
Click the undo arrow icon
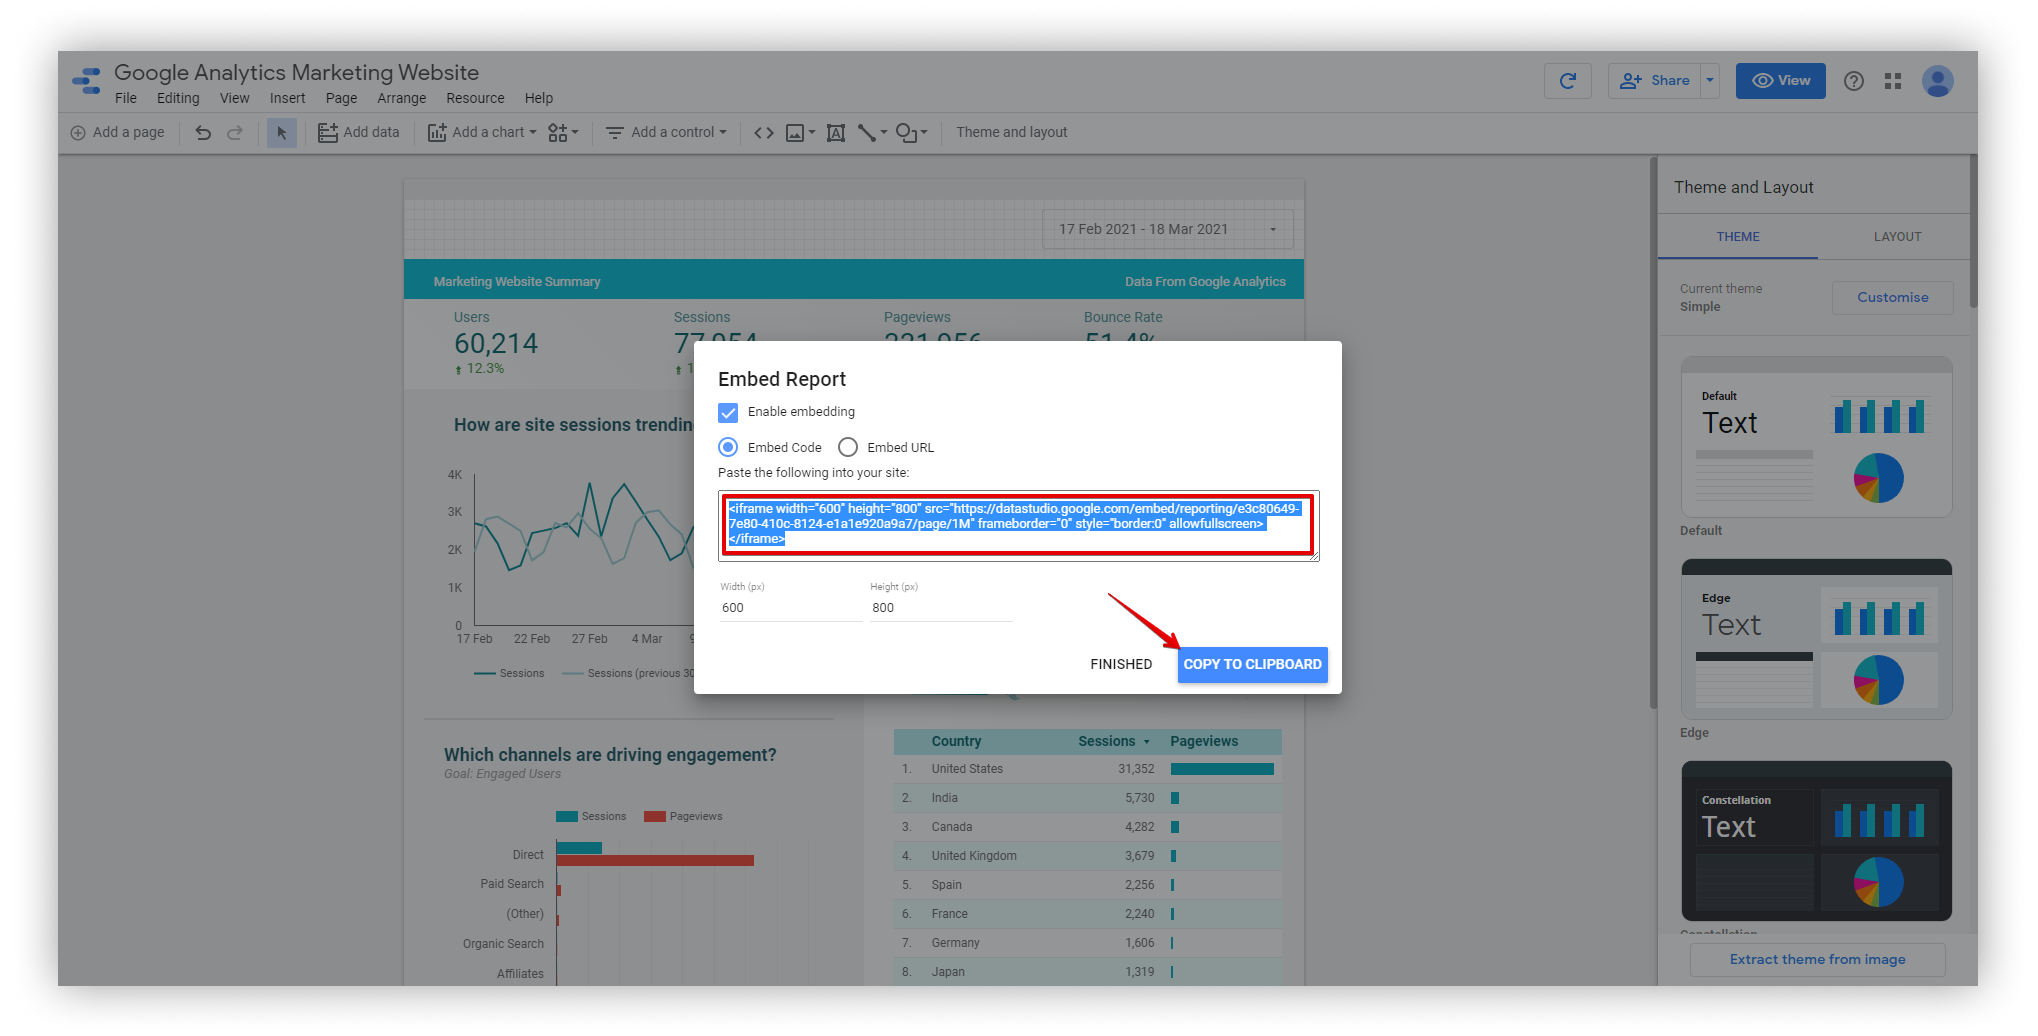pos(203,132)
